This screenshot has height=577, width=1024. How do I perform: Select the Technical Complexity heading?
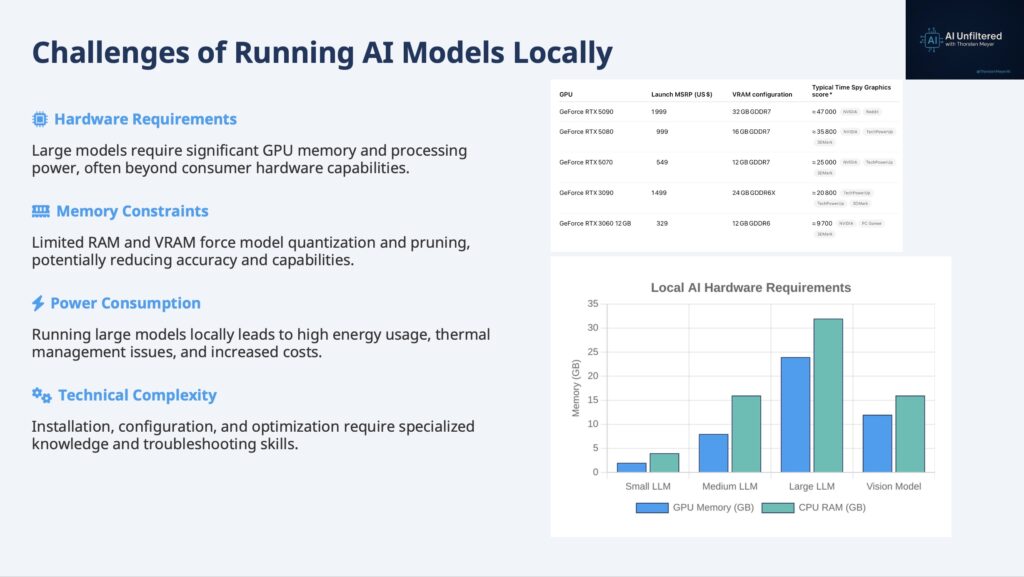coord(137,396)
